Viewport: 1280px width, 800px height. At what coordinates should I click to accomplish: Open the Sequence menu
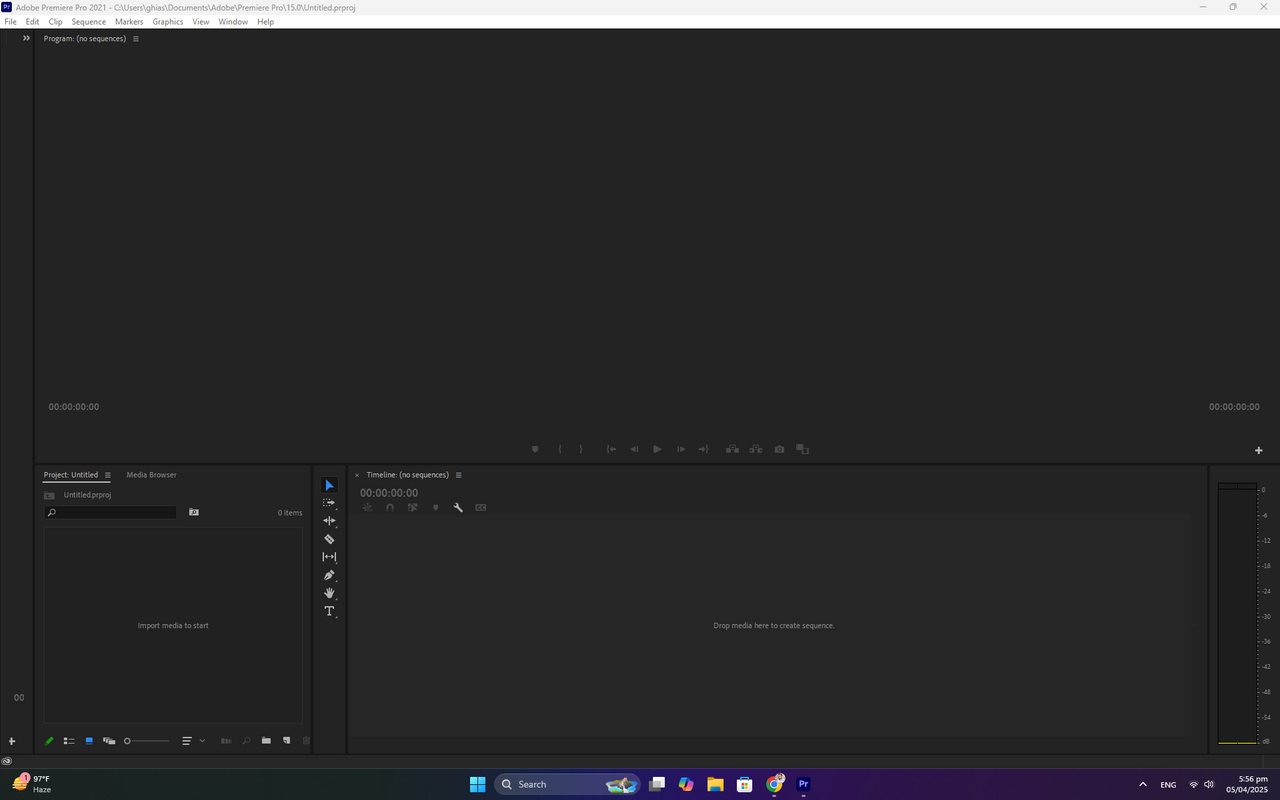(x=89, y=21)
